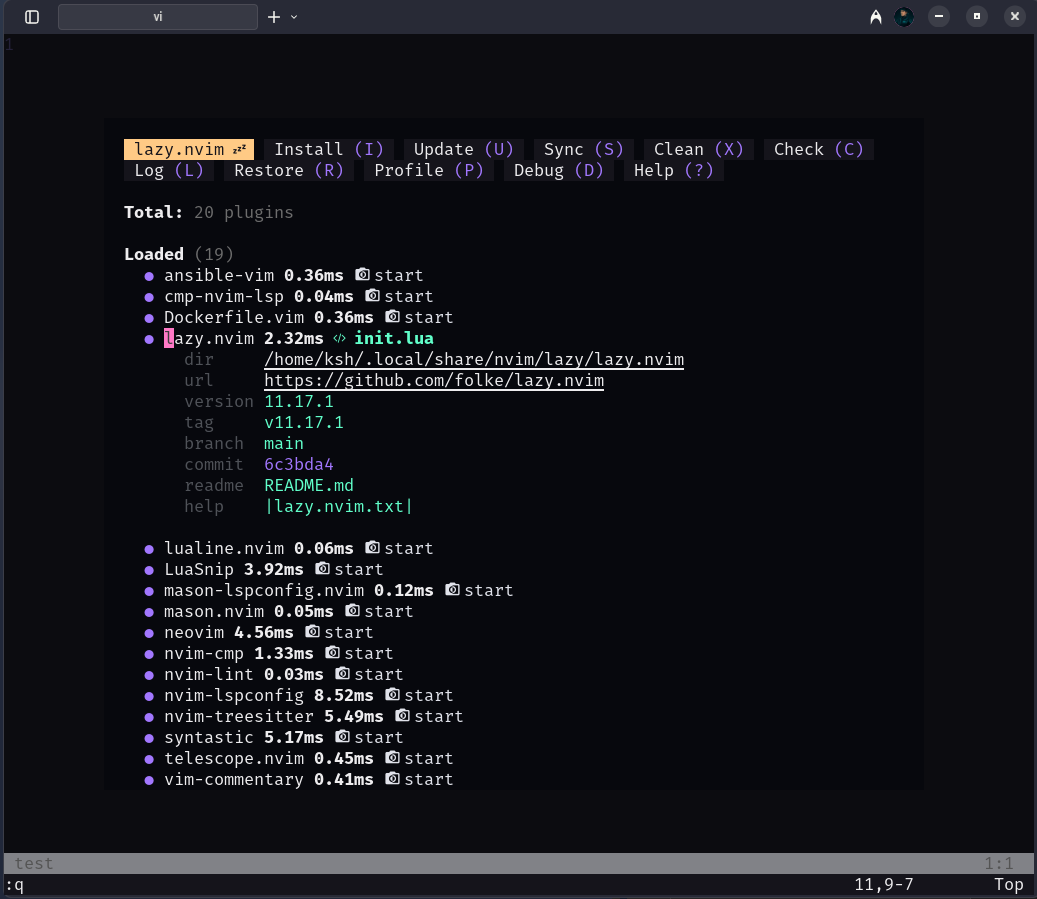The height and width of the screenshot is (899, 1037).
Task: Toggle the sidebar panel icon
Action: [32, 17]
